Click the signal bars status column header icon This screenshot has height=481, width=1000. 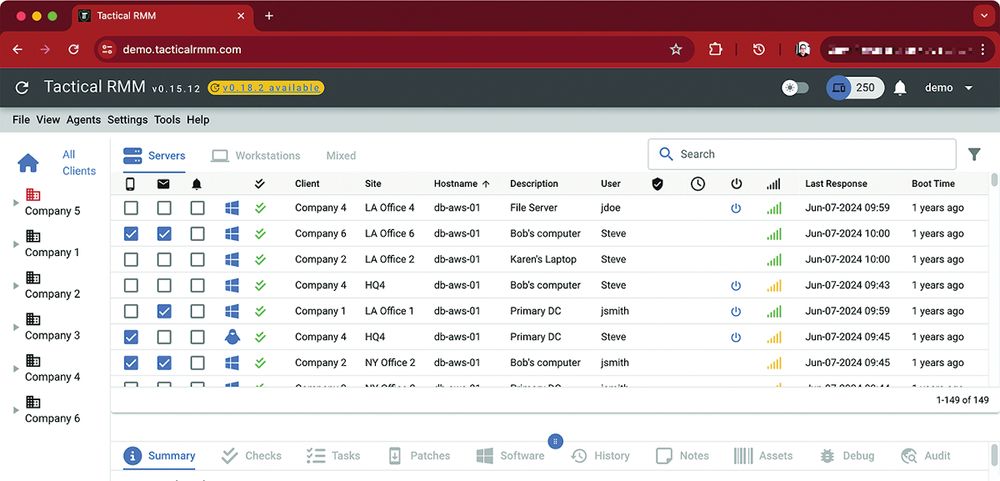[x=774, y=184]
